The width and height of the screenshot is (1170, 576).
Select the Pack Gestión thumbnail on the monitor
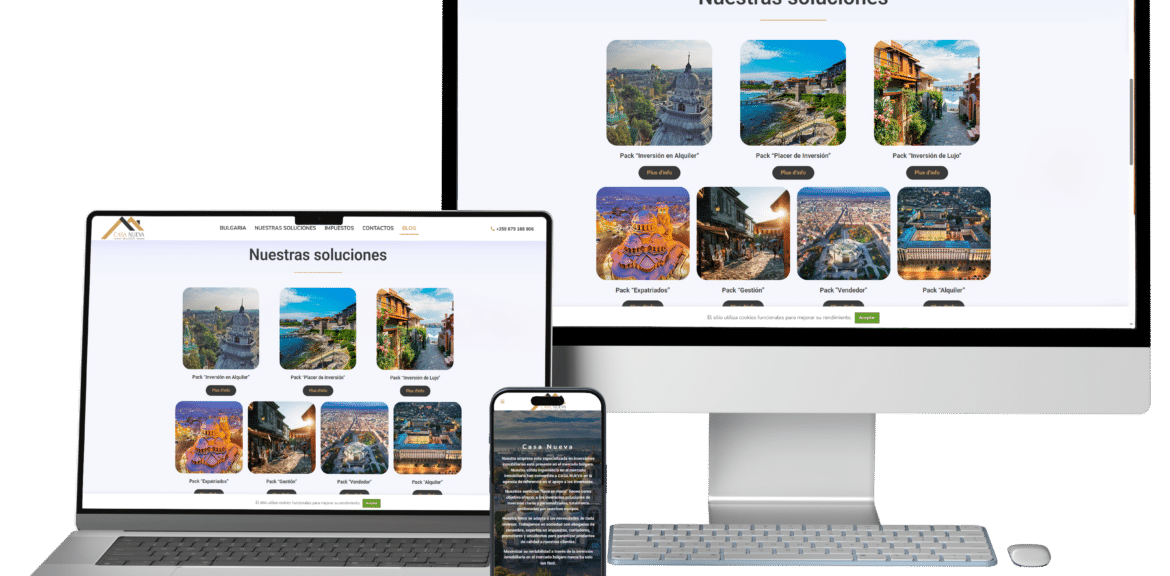click(x=743, y=233)
